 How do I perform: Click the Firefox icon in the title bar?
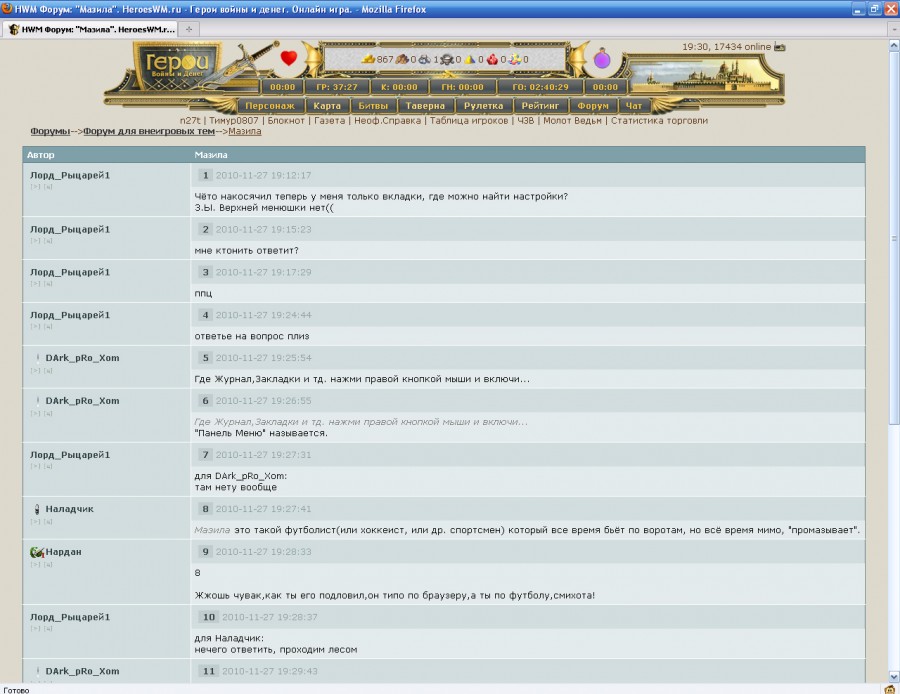coord(6,8)
